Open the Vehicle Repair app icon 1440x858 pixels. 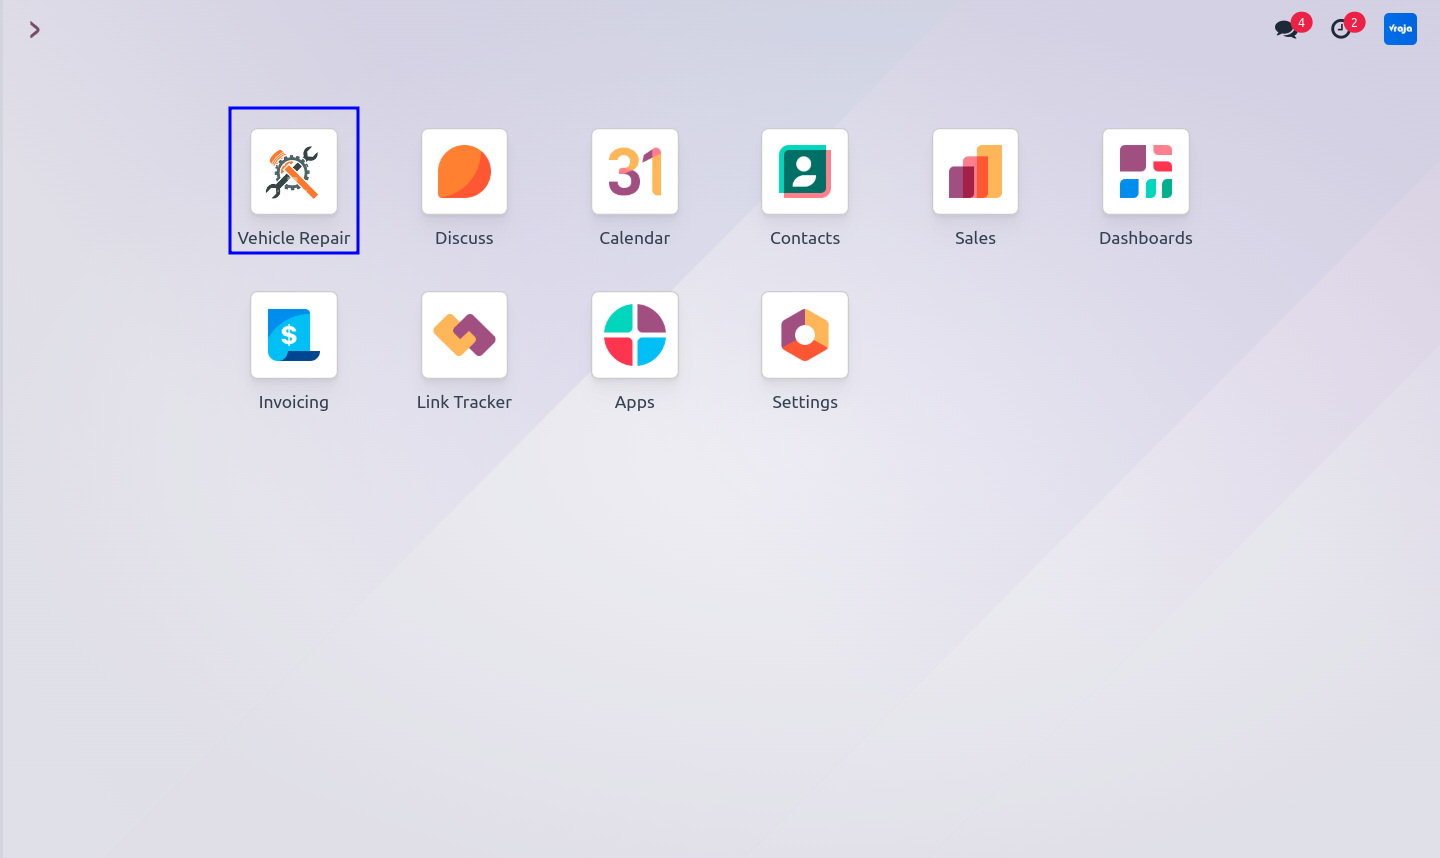click(x=294, y=171)
